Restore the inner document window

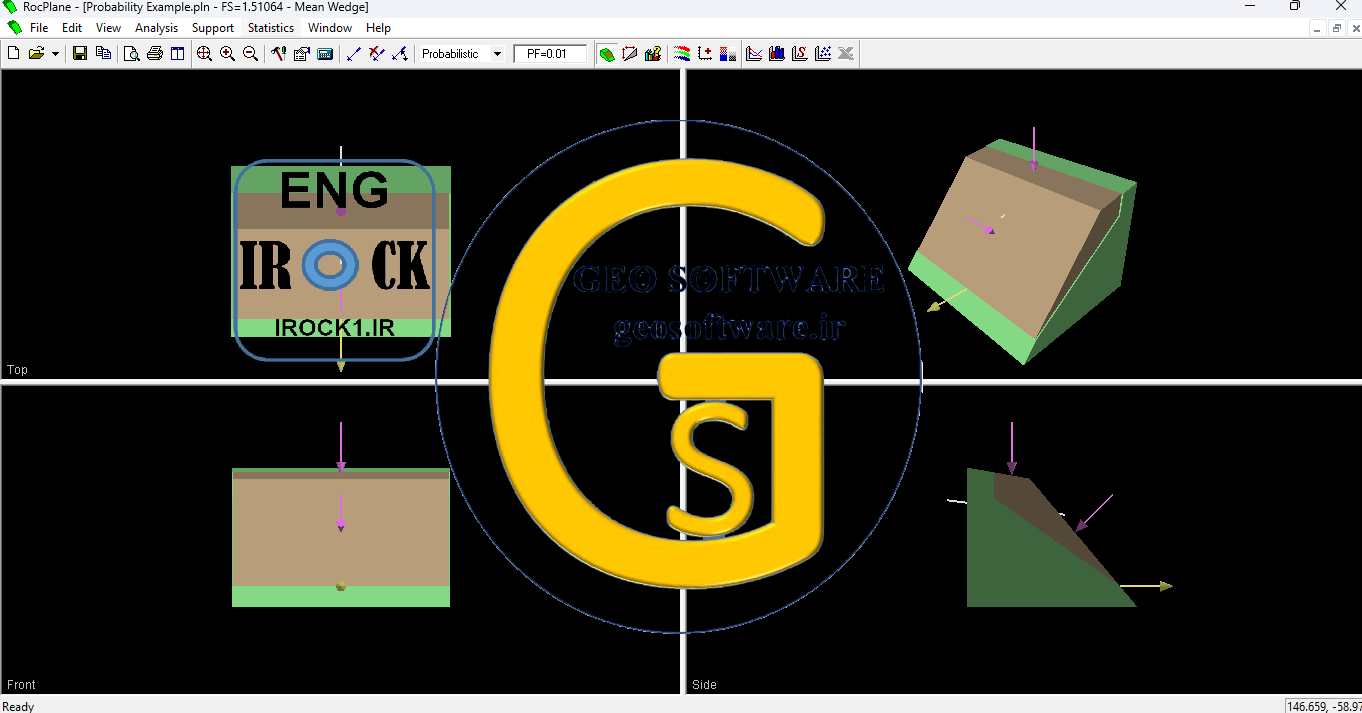point(1336,28)
